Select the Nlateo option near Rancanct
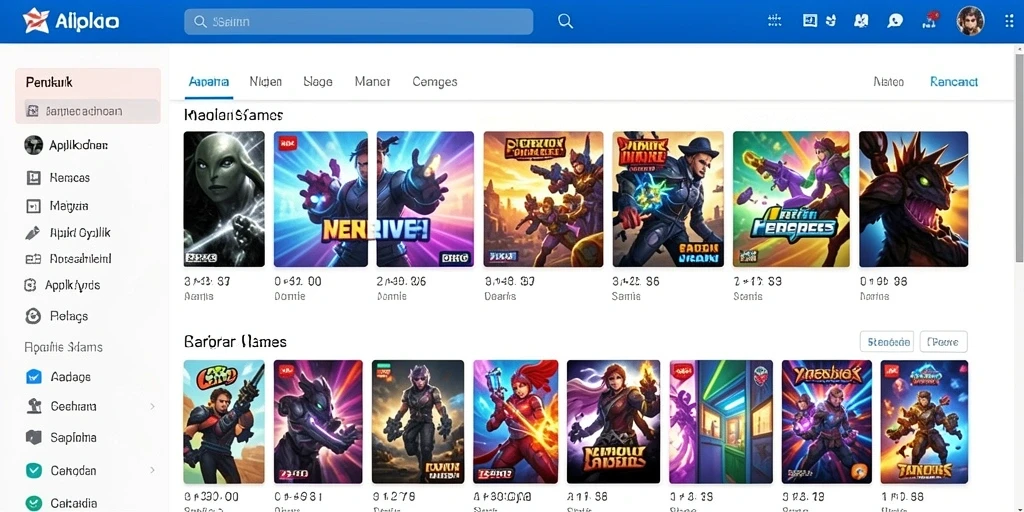 (889, 82)
